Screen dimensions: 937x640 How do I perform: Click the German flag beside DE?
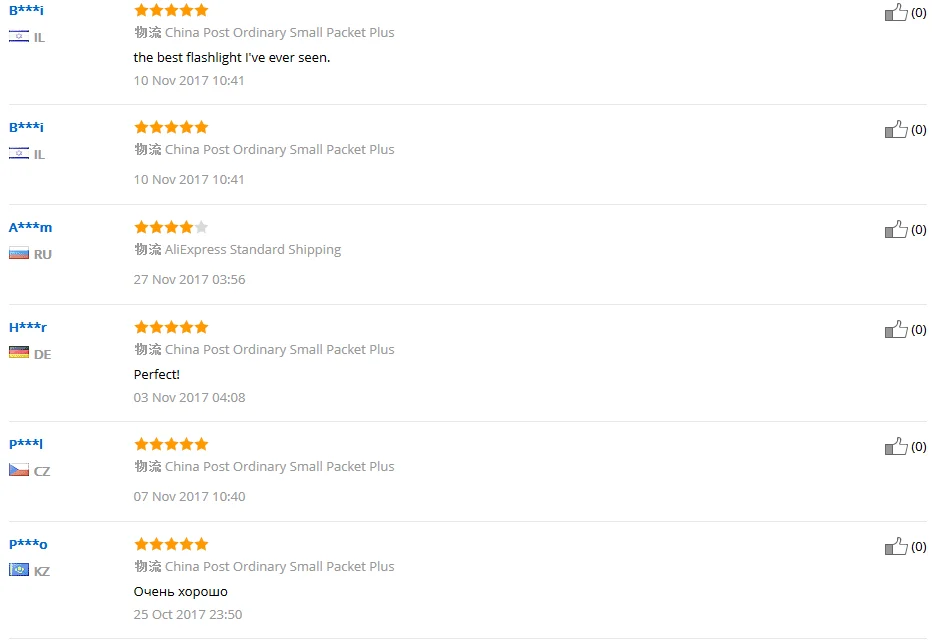(x=19, y=353)
